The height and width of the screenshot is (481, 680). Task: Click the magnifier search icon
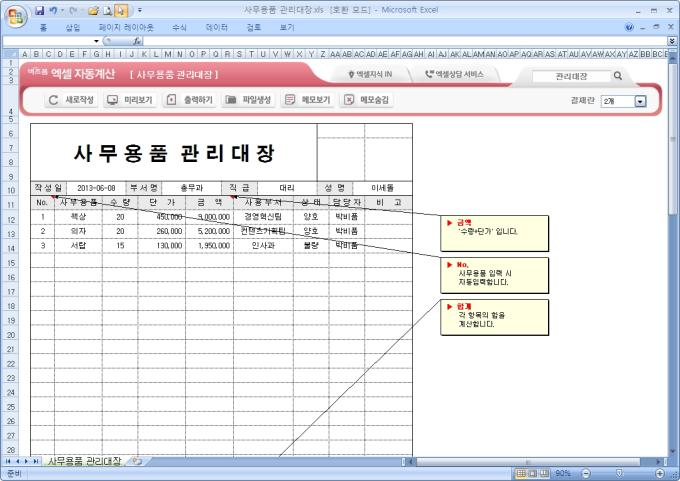point(618,76)
